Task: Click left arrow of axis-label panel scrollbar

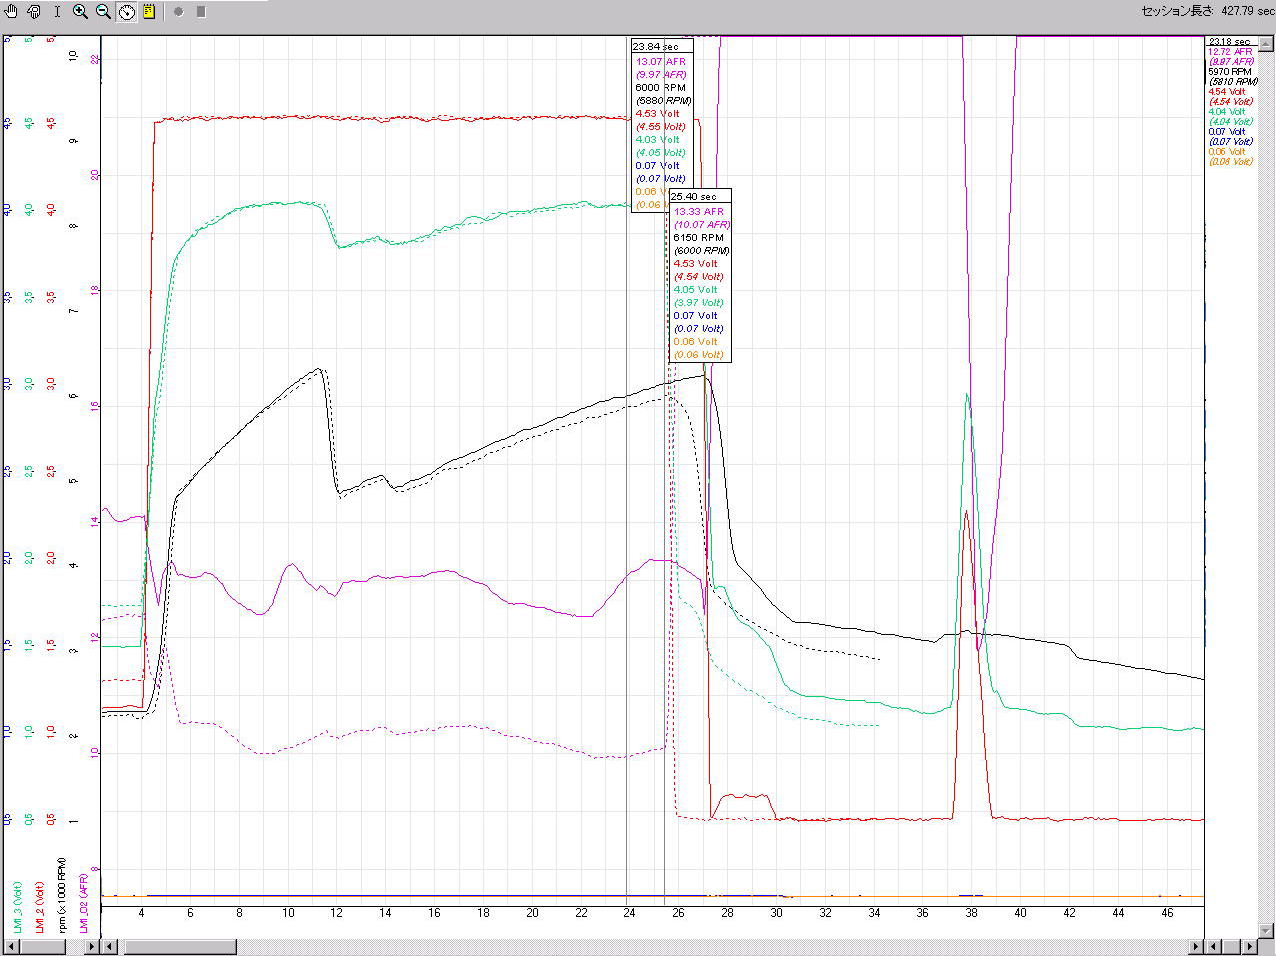Action: coord(14,946)
